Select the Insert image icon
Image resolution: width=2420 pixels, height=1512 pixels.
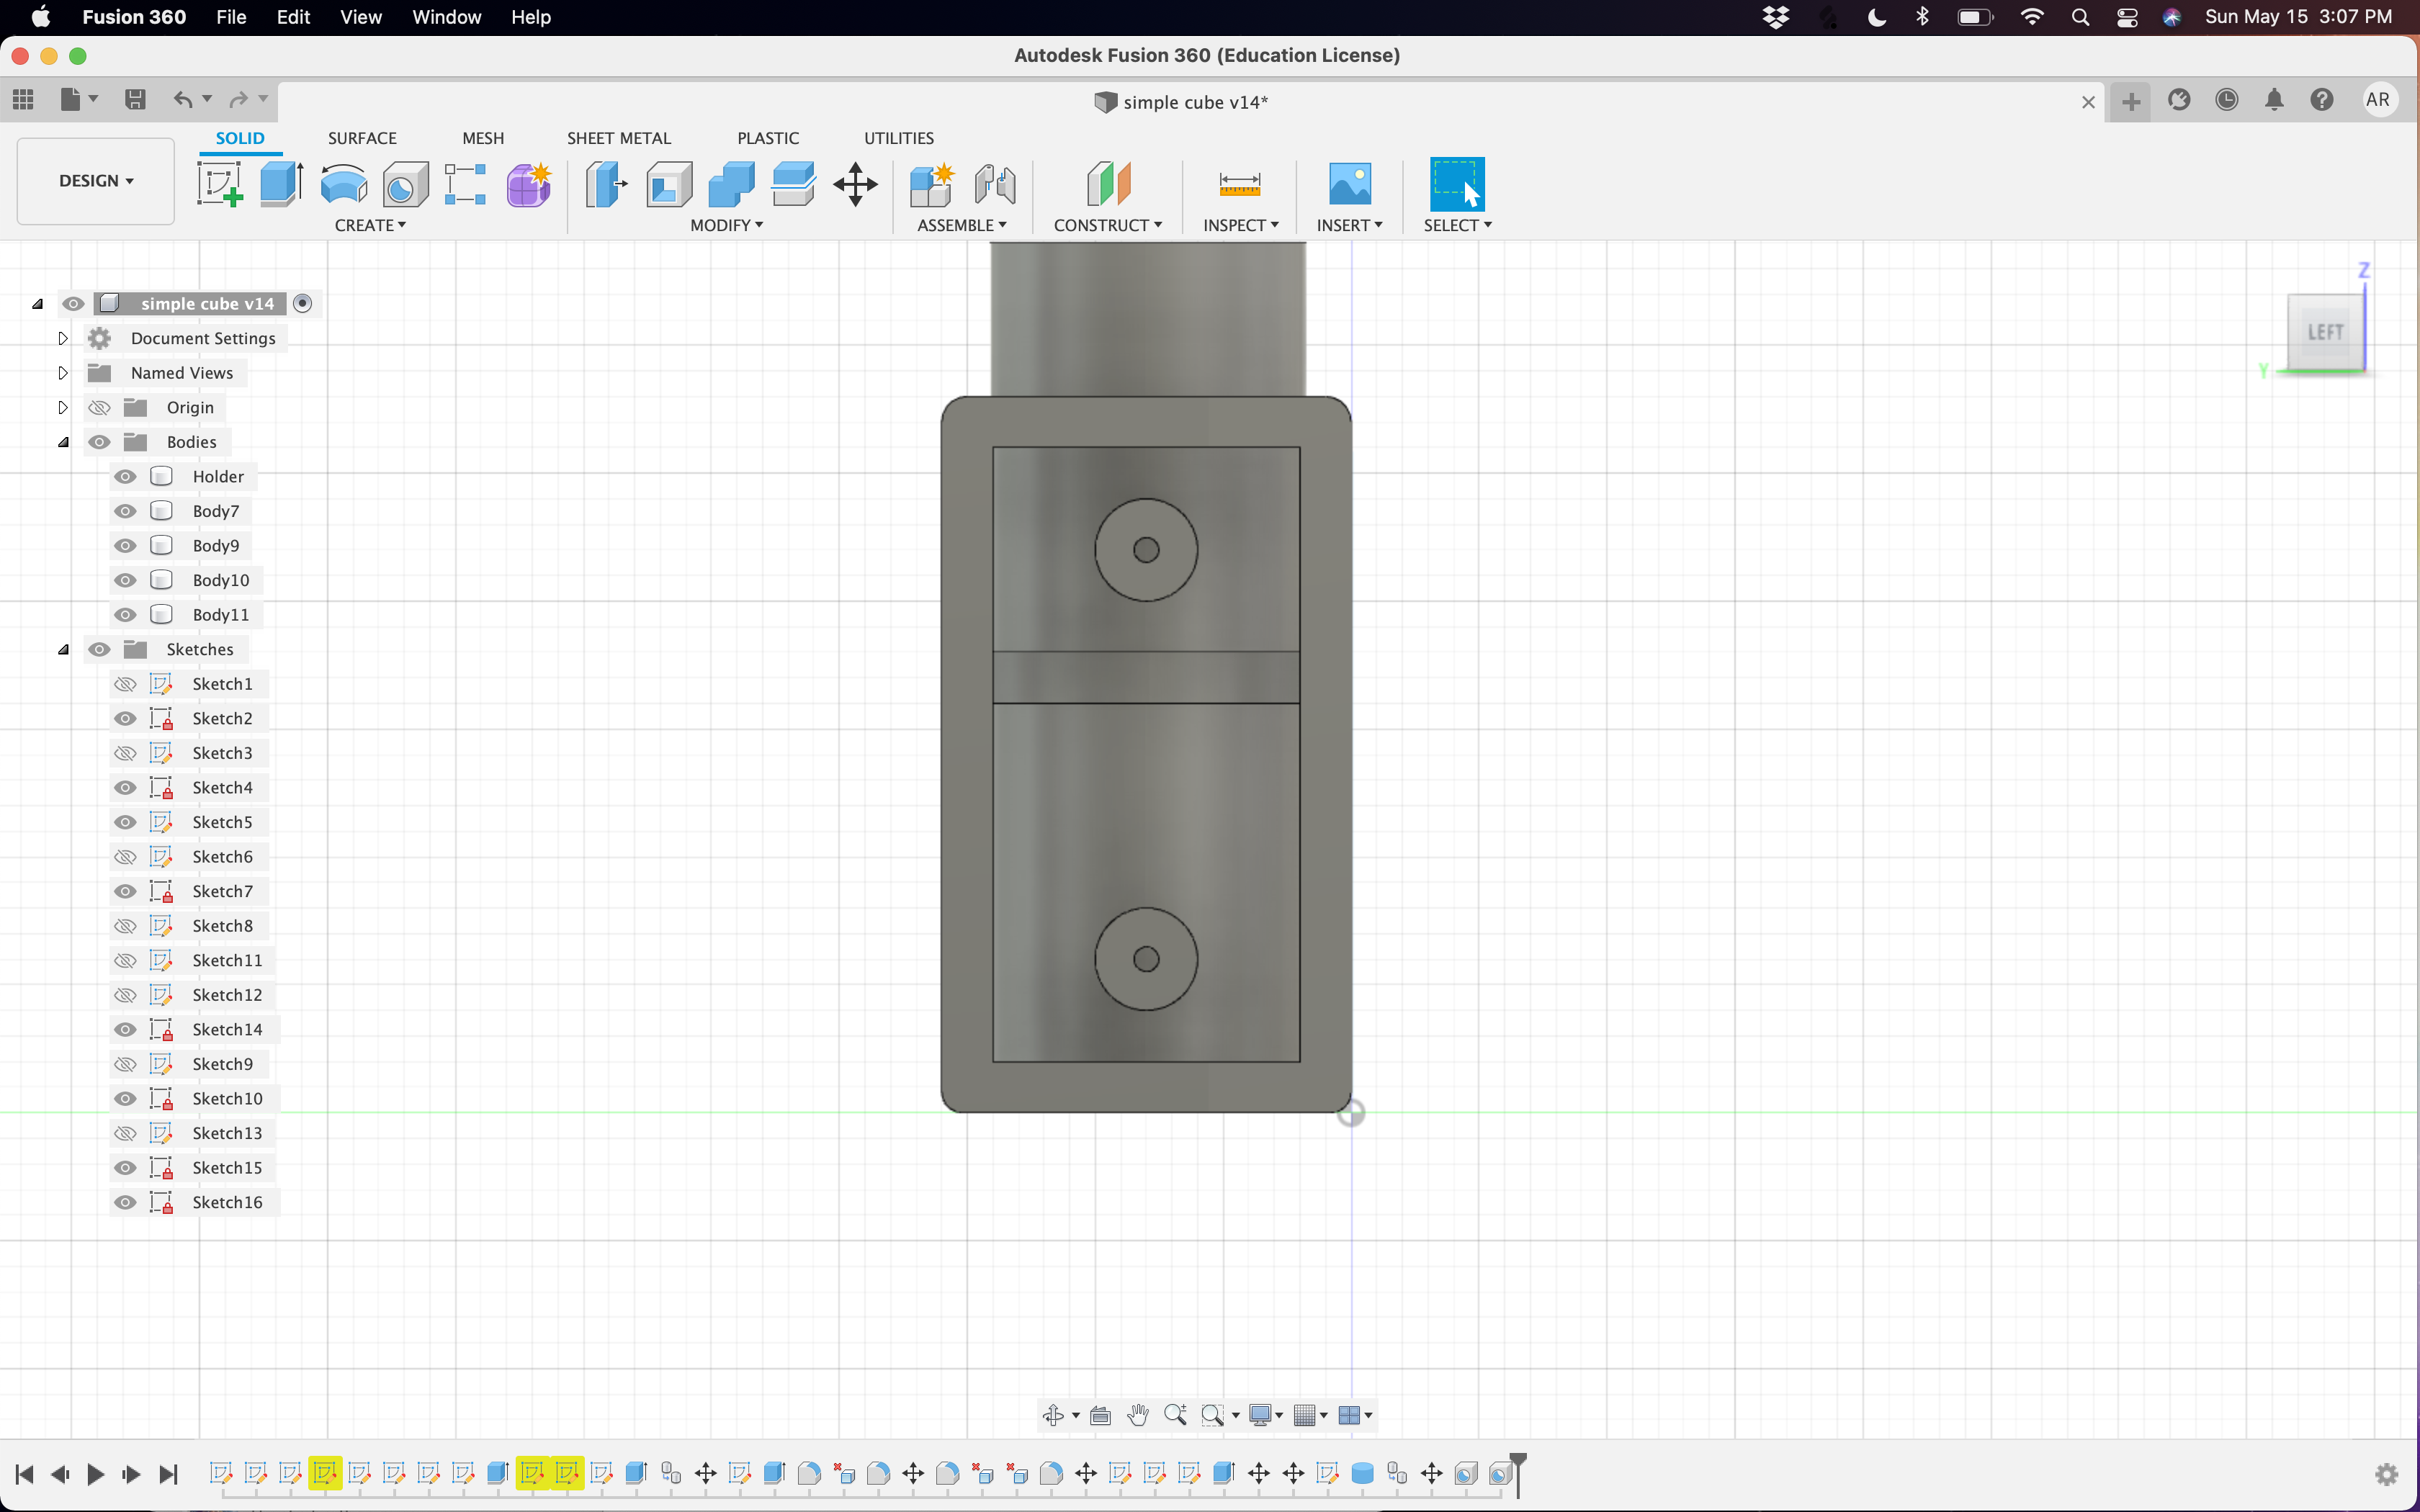pos(1350,184)
